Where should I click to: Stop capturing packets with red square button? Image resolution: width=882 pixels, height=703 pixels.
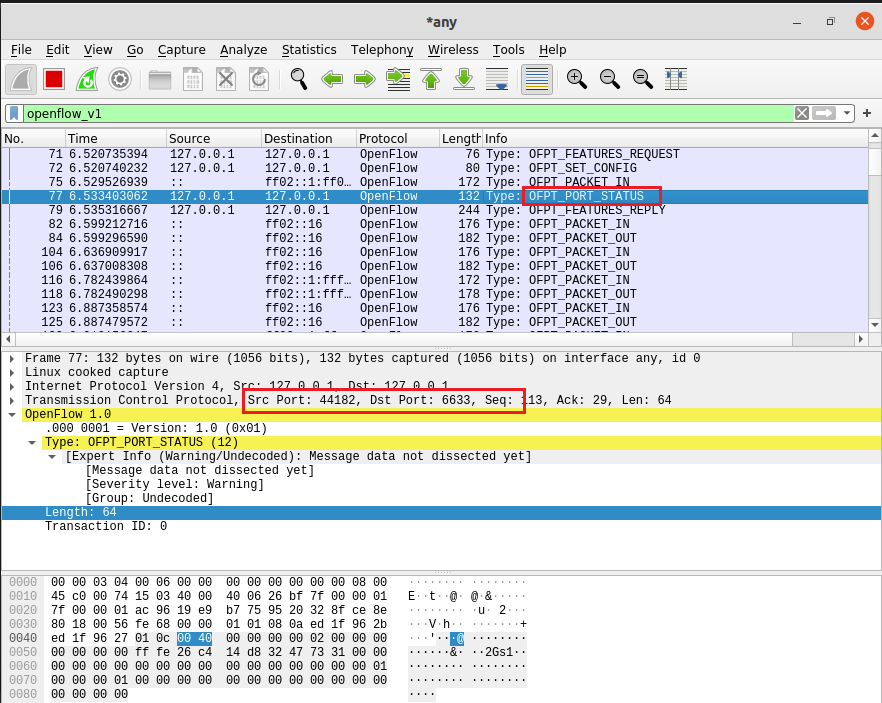tap(54, 79)
